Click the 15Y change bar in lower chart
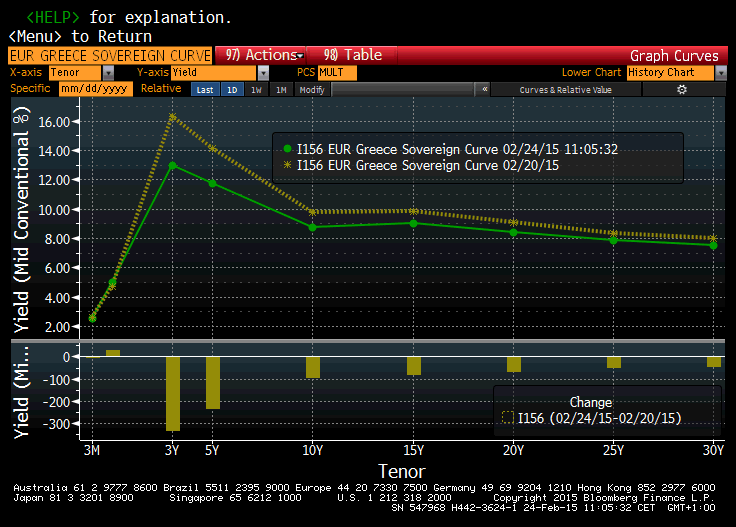736x527 pixels. pyautogui.click(x=414, y=366)
